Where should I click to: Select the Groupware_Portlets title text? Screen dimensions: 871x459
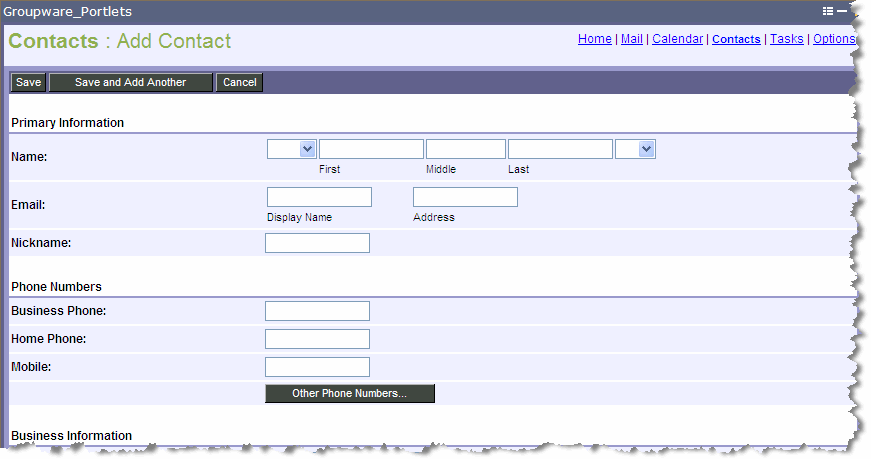pyautogui.click(x=67, y=12)
